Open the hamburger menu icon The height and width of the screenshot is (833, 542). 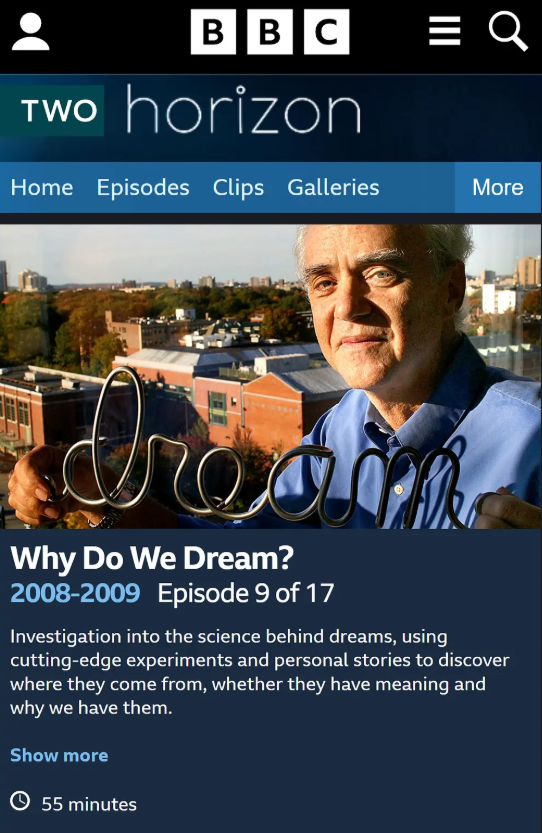coord(445,31)
